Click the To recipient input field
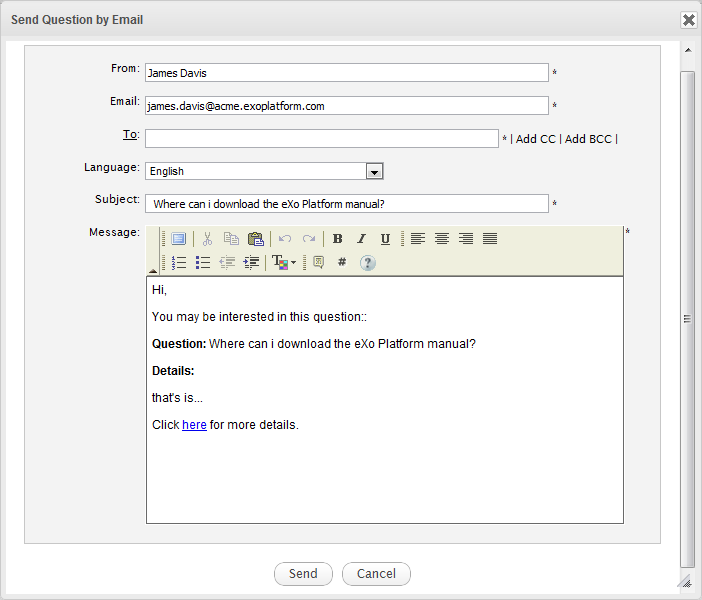The width and height of the screenshot is (702, 600). 321,139
